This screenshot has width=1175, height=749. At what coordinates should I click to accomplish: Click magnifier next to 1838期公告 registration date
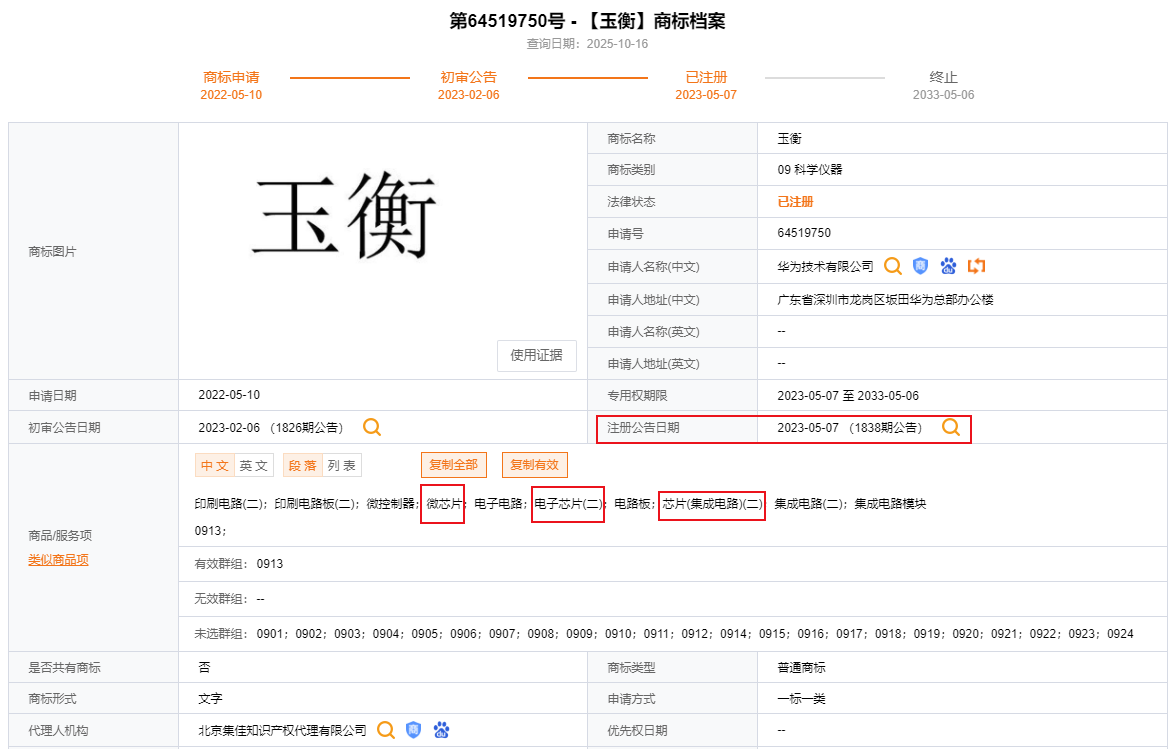pyautogui.click(x=951, y=428)
